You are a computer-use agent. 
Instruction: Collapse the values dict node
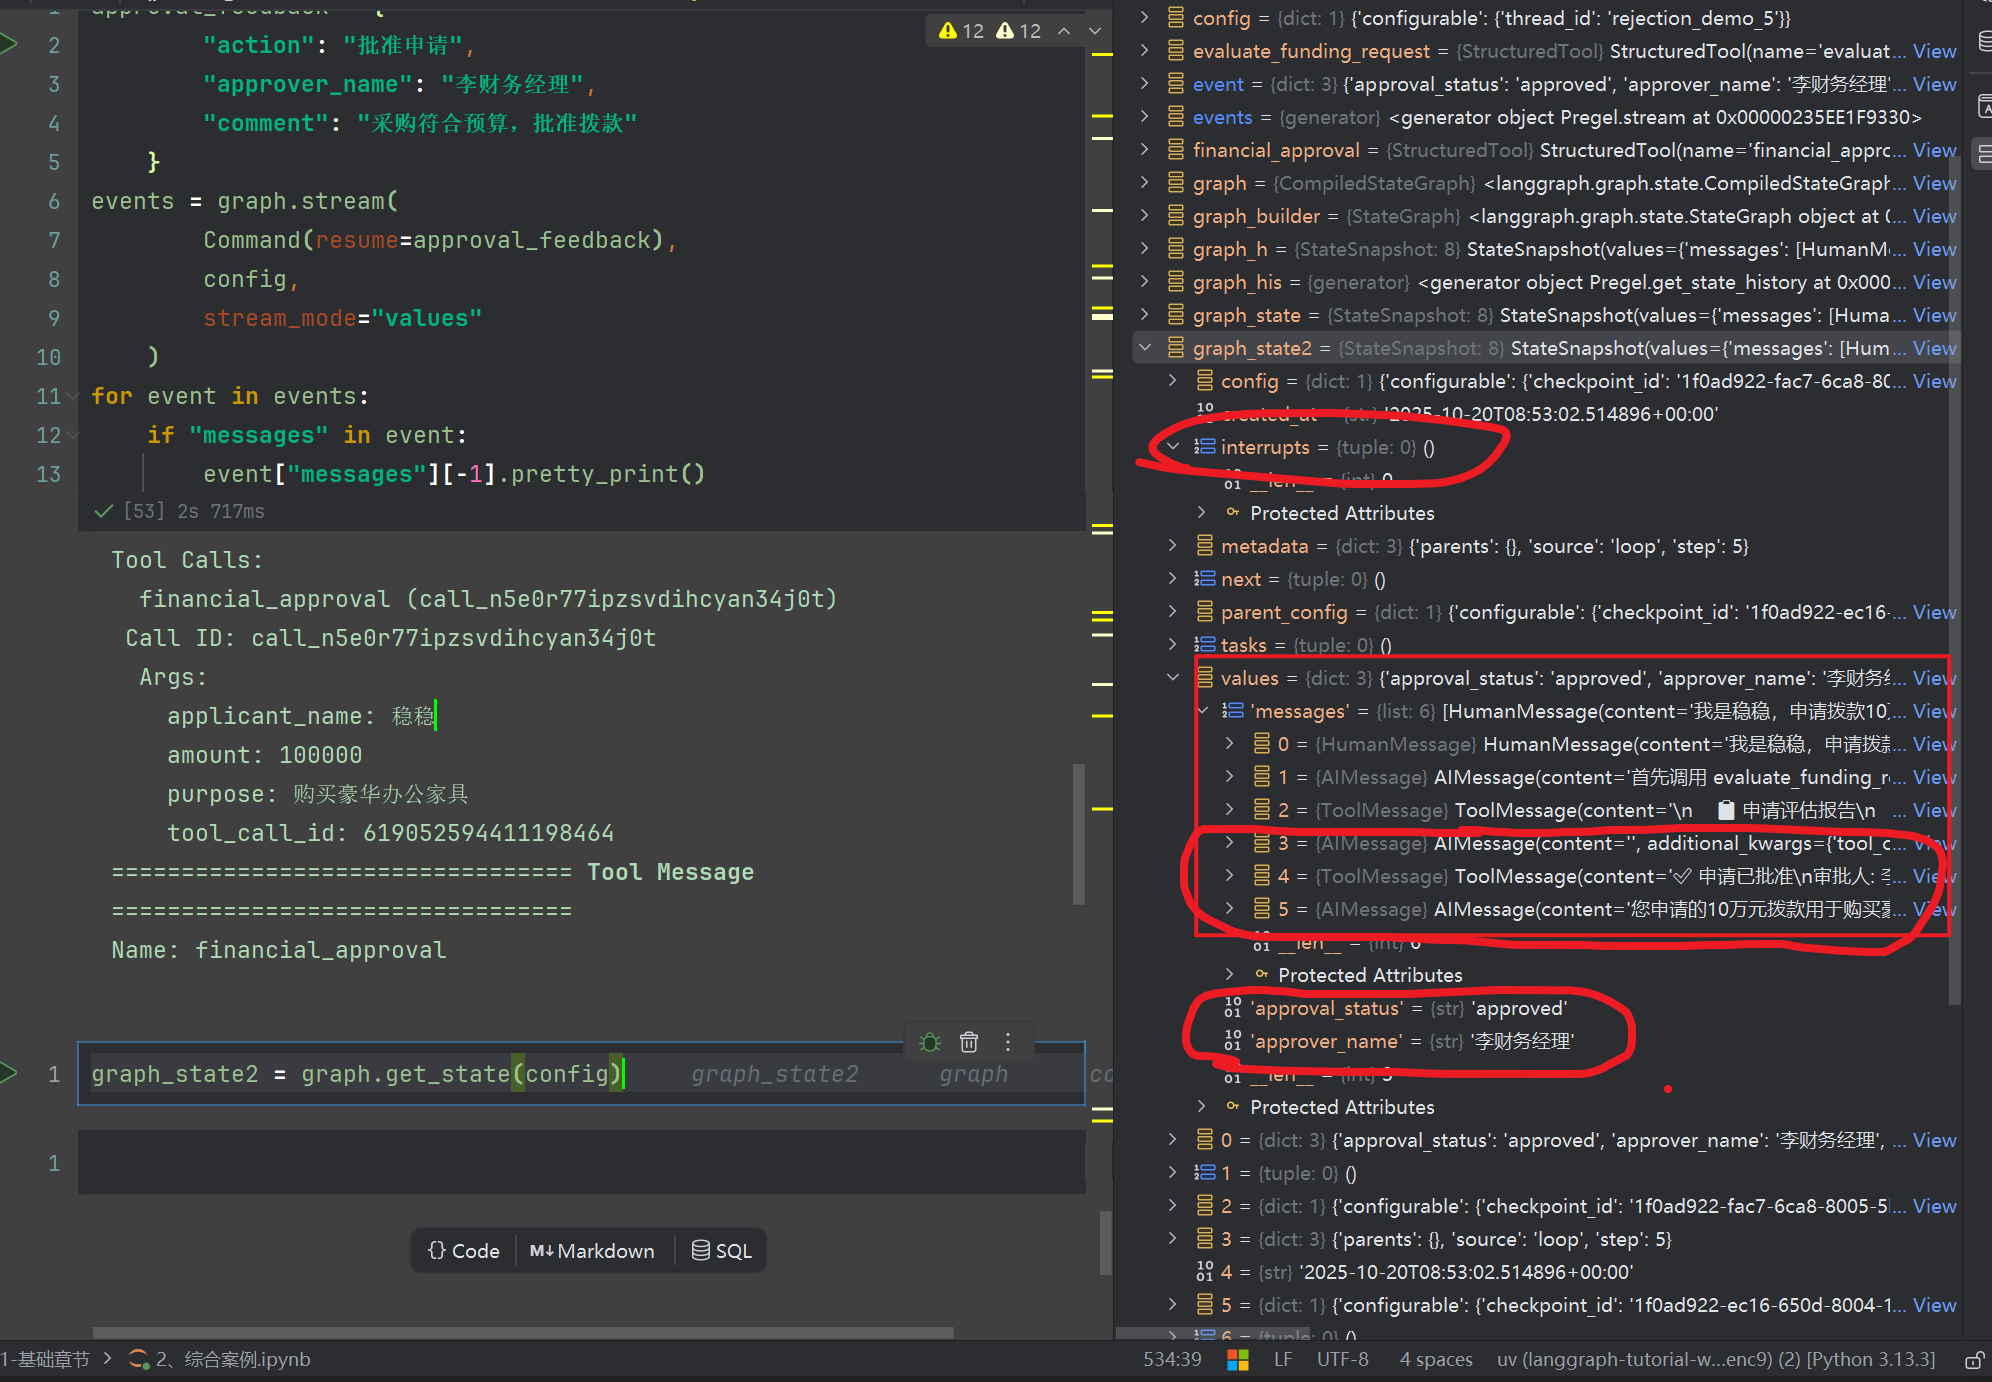click(x=1173, y=678)
